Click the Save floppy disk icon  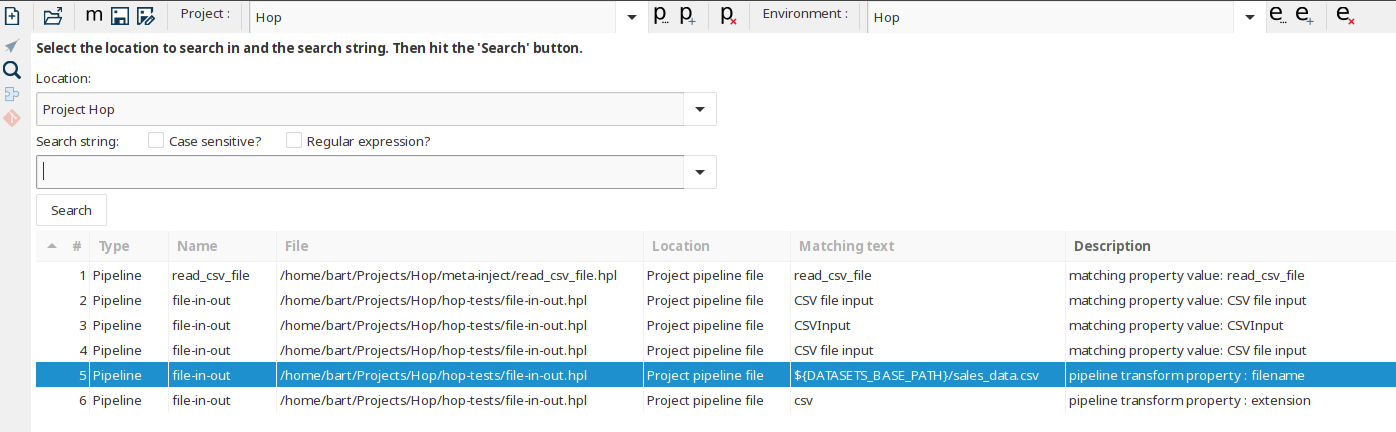[120, 16]
